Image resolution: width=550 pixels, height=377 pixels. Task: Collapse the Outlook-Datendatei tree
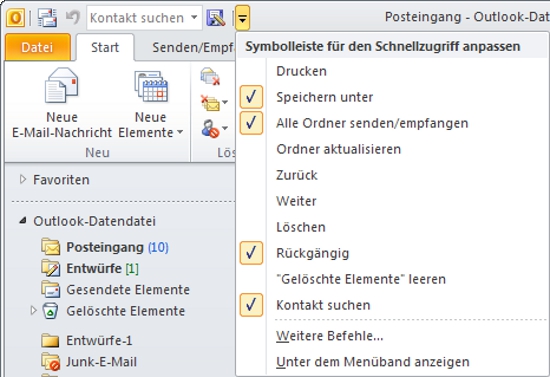tap(23, 221)
